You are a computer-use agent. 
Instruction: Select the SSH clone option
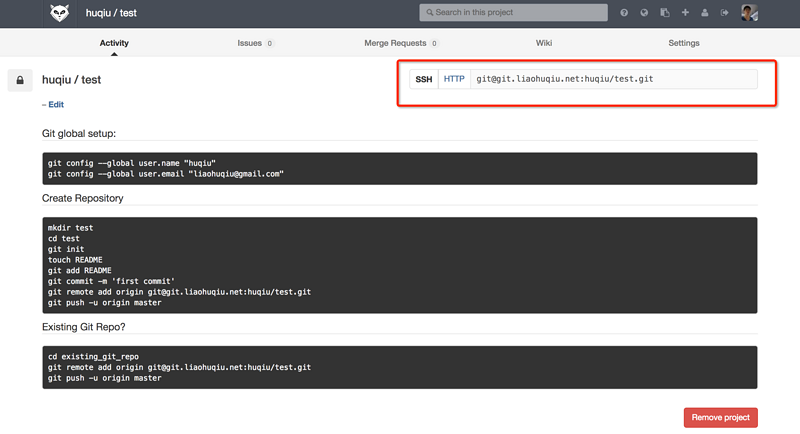click(x=424, y=79)
